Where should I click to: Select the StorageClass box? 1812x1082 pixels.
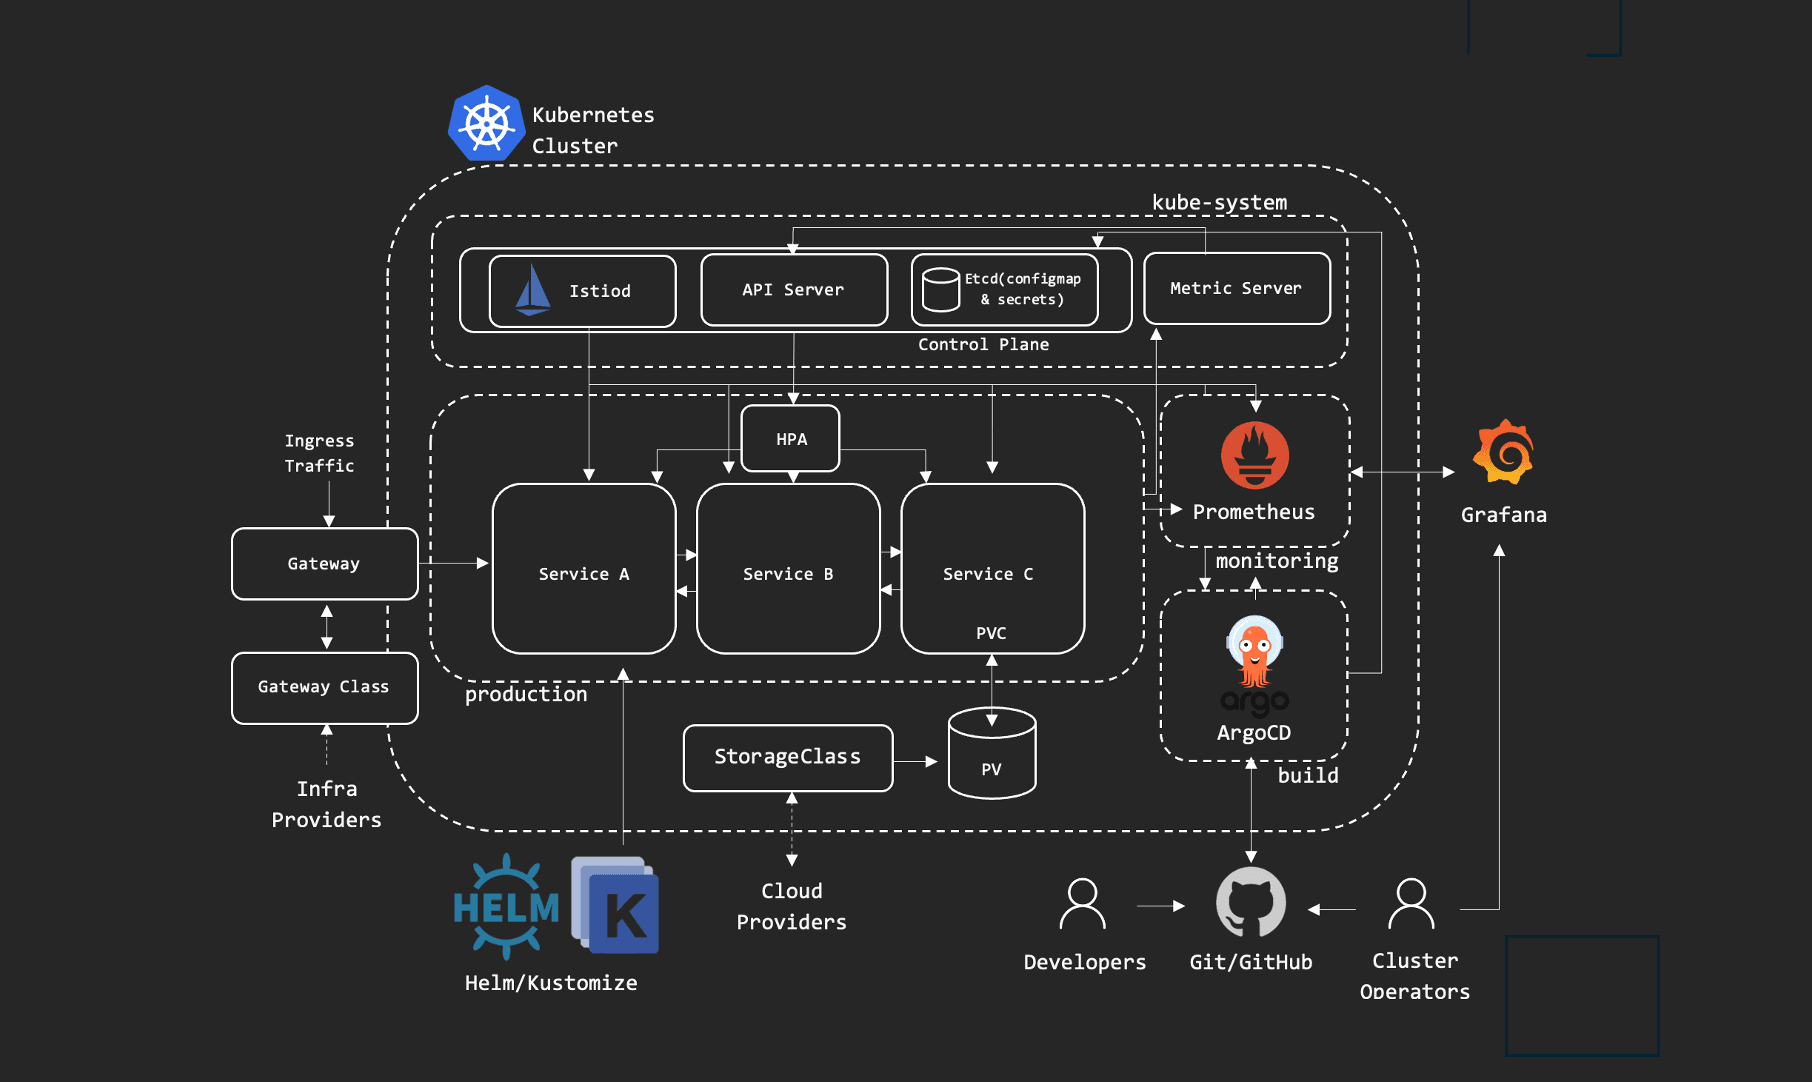tap(787, 757)
